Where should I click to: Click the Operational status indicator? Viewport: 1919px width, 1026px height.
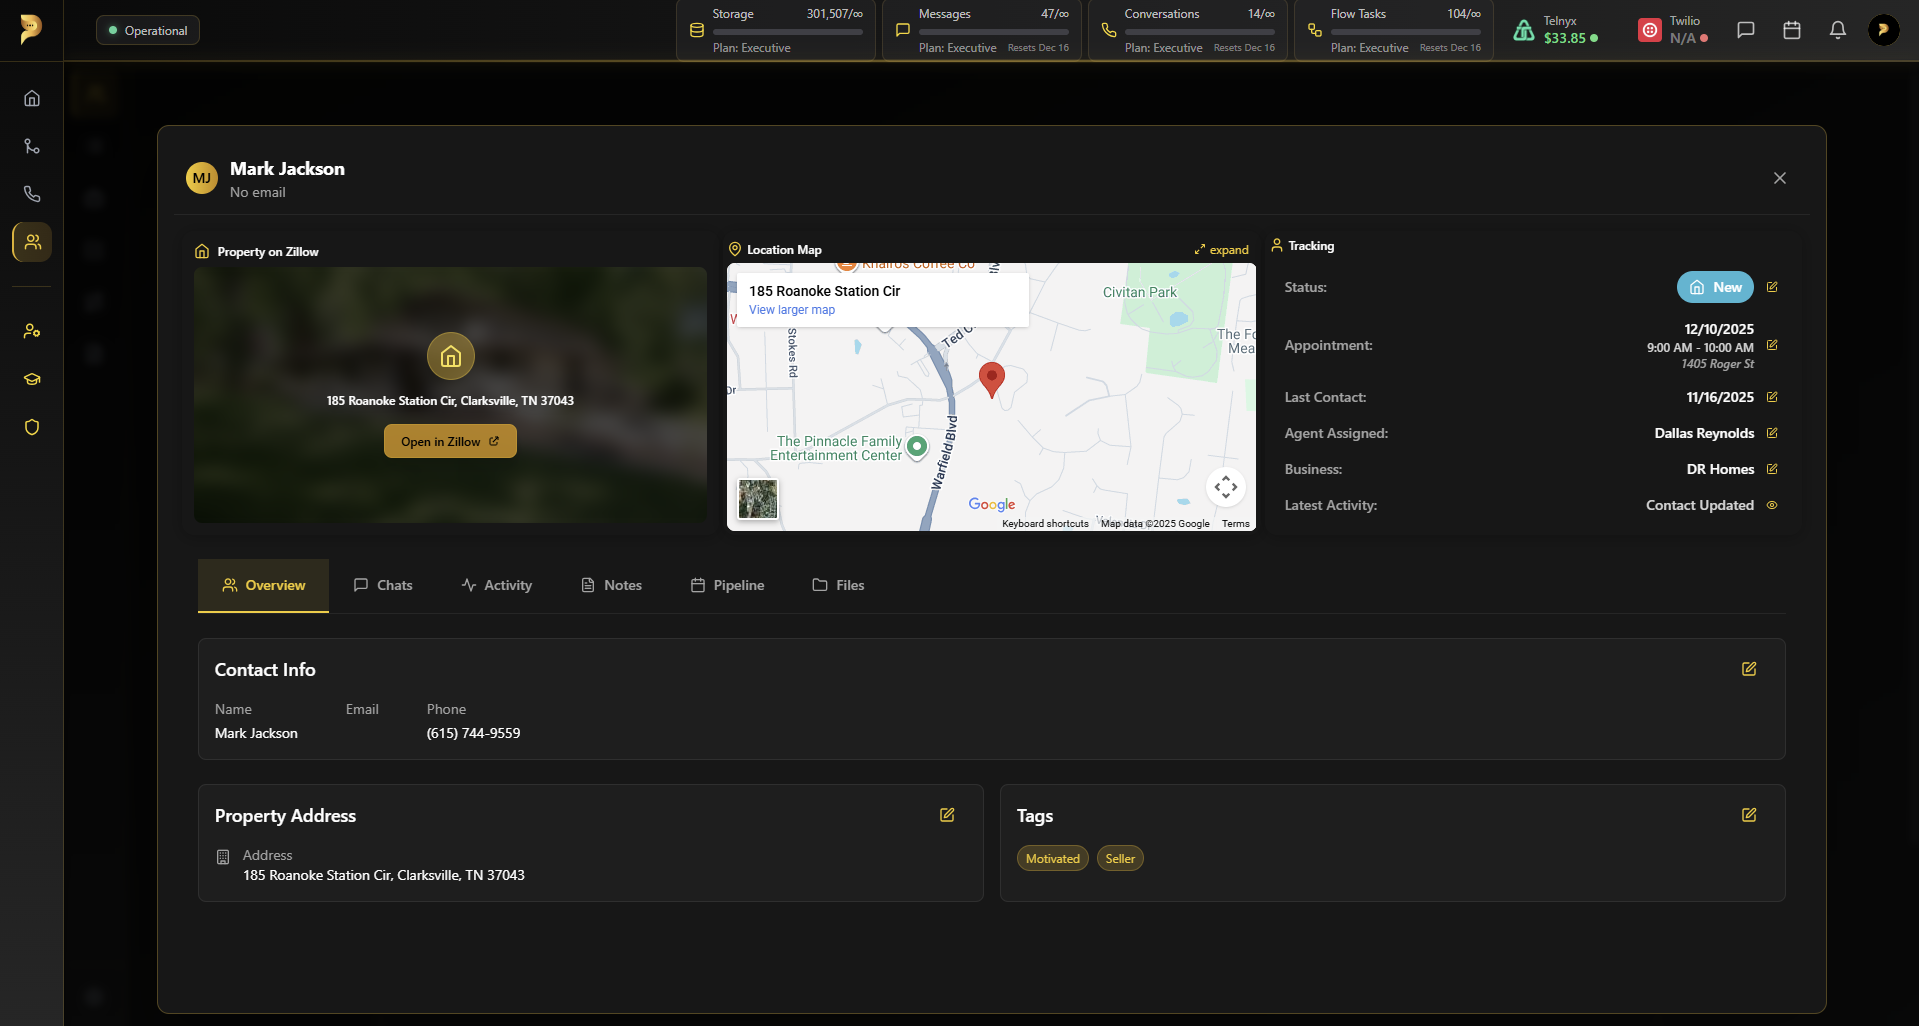coord(148,30)
